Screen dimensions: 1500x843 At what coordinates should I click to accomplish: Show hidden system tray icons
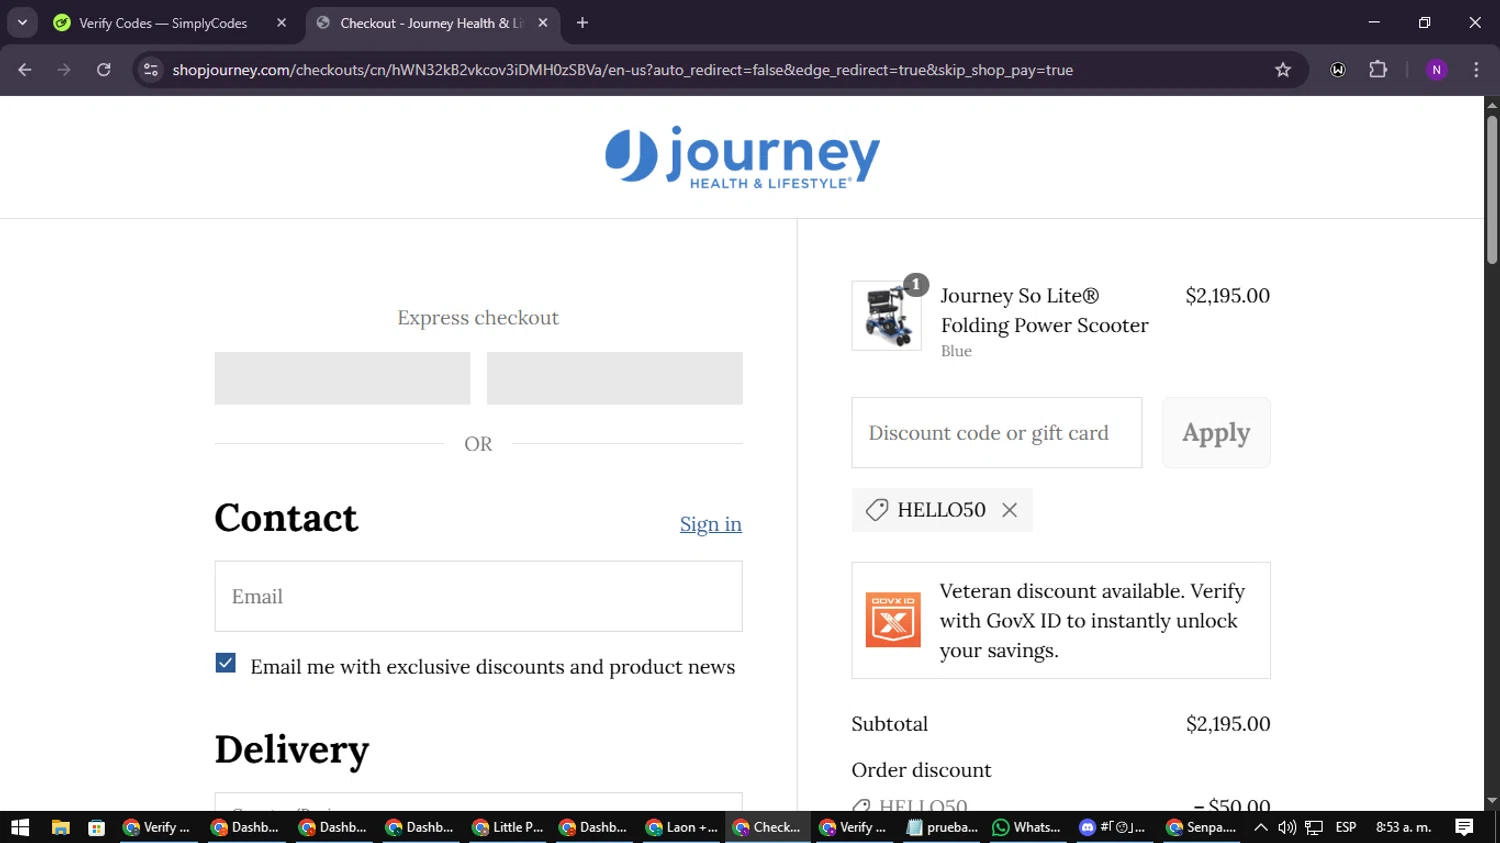pos(1261,827)
